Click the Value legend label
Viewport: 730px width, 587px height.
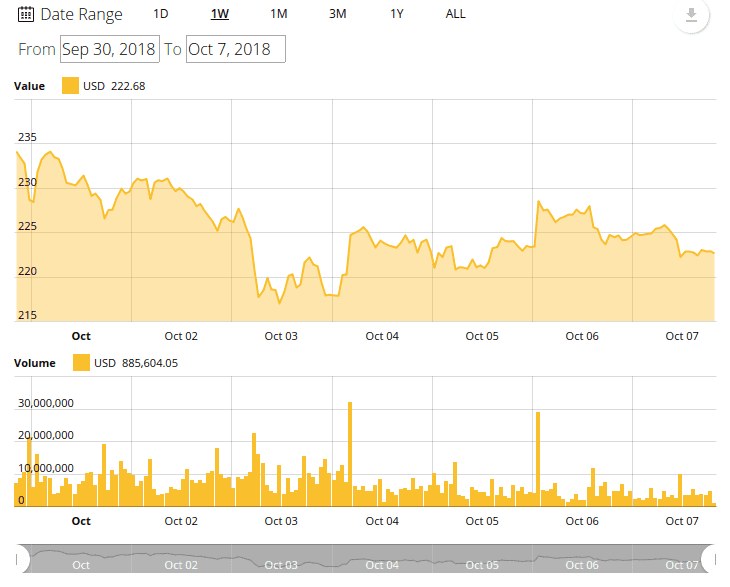[x=29, y=86]
